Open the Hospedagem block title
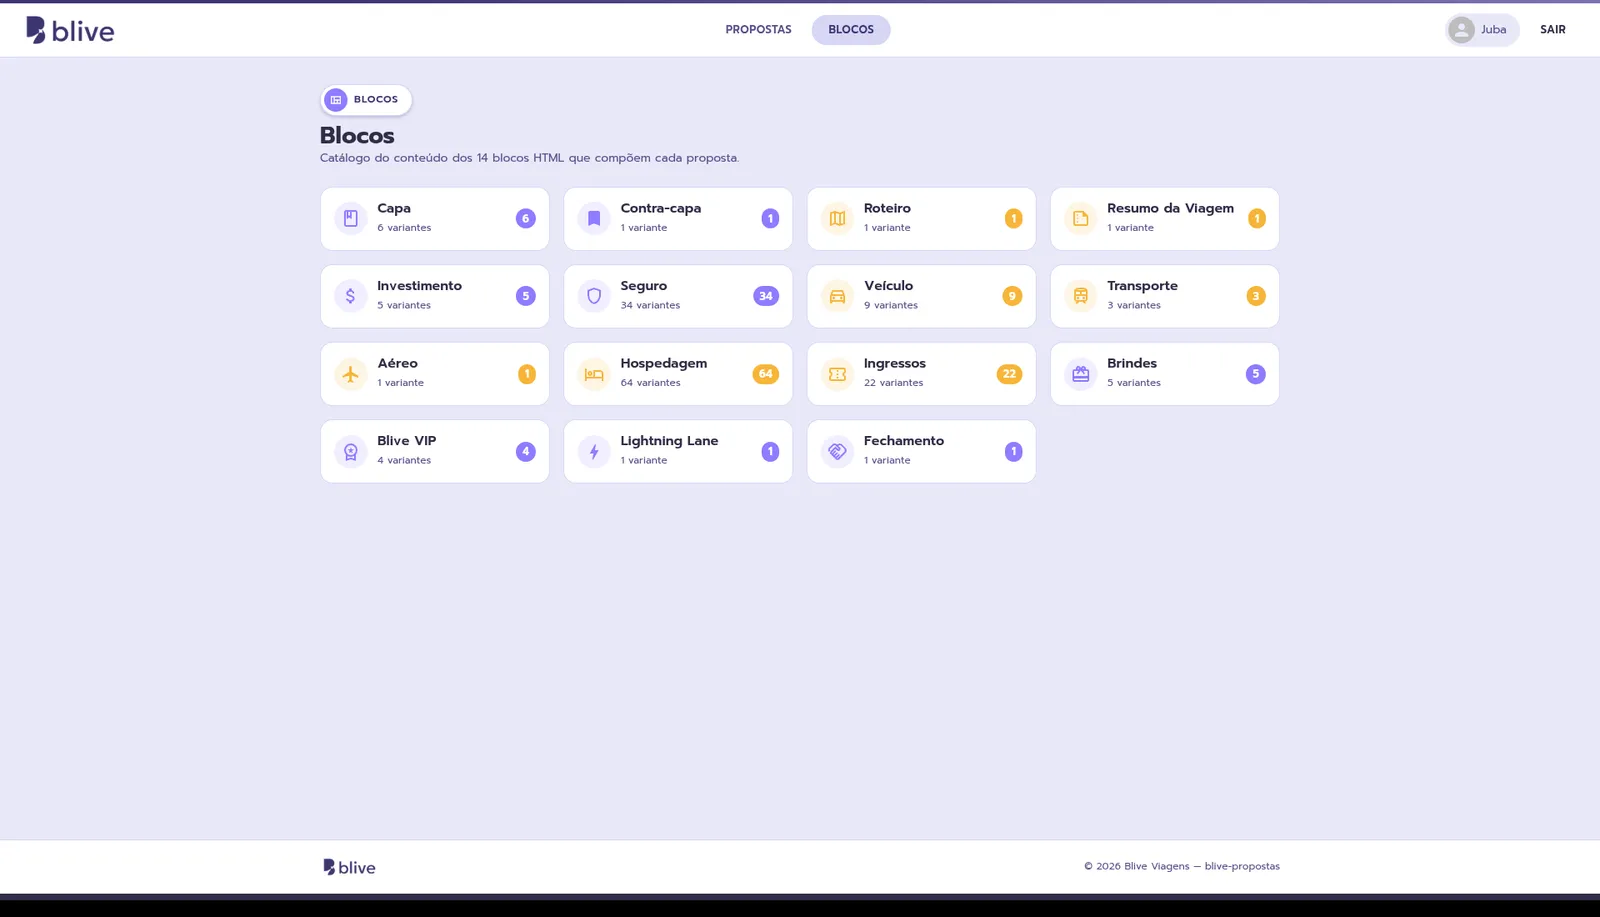 663,363
